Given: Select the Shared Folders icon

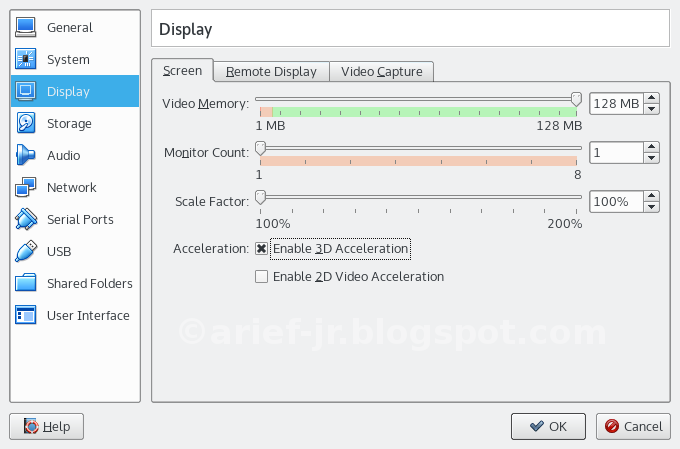Looking at the screenshot, I should pyautogui.click(x=27, y=283).
